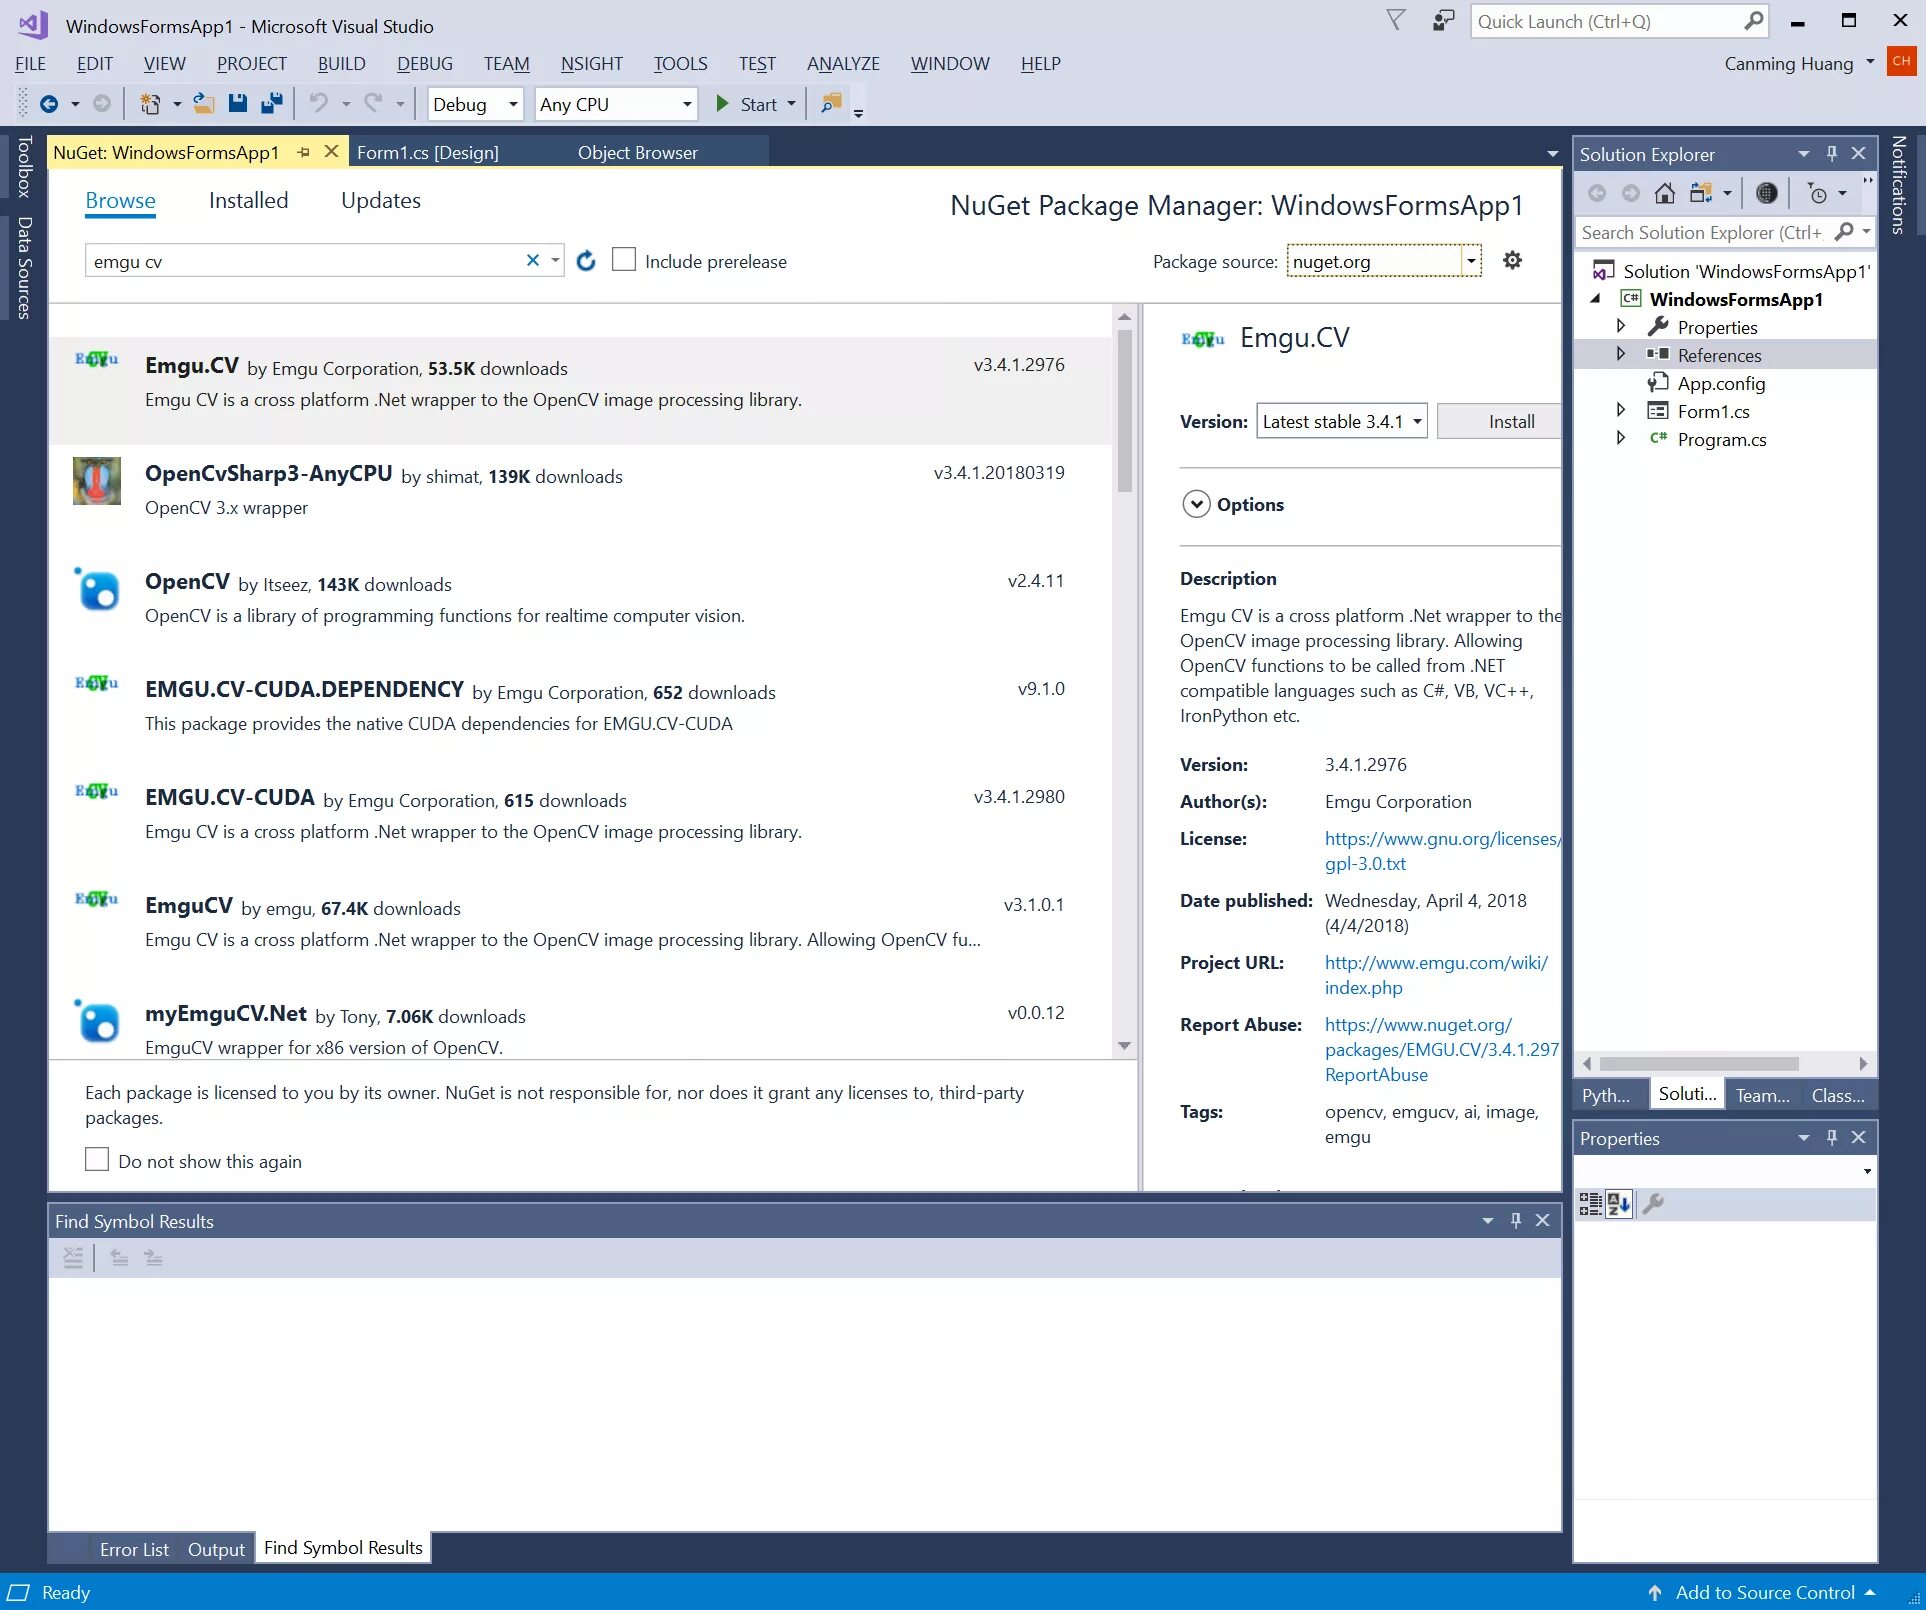Image resolution: width=1926 pixels, height=1610 pixels.
Task: Open the Toolbox side panel
Action: click(x=24, y=167)
